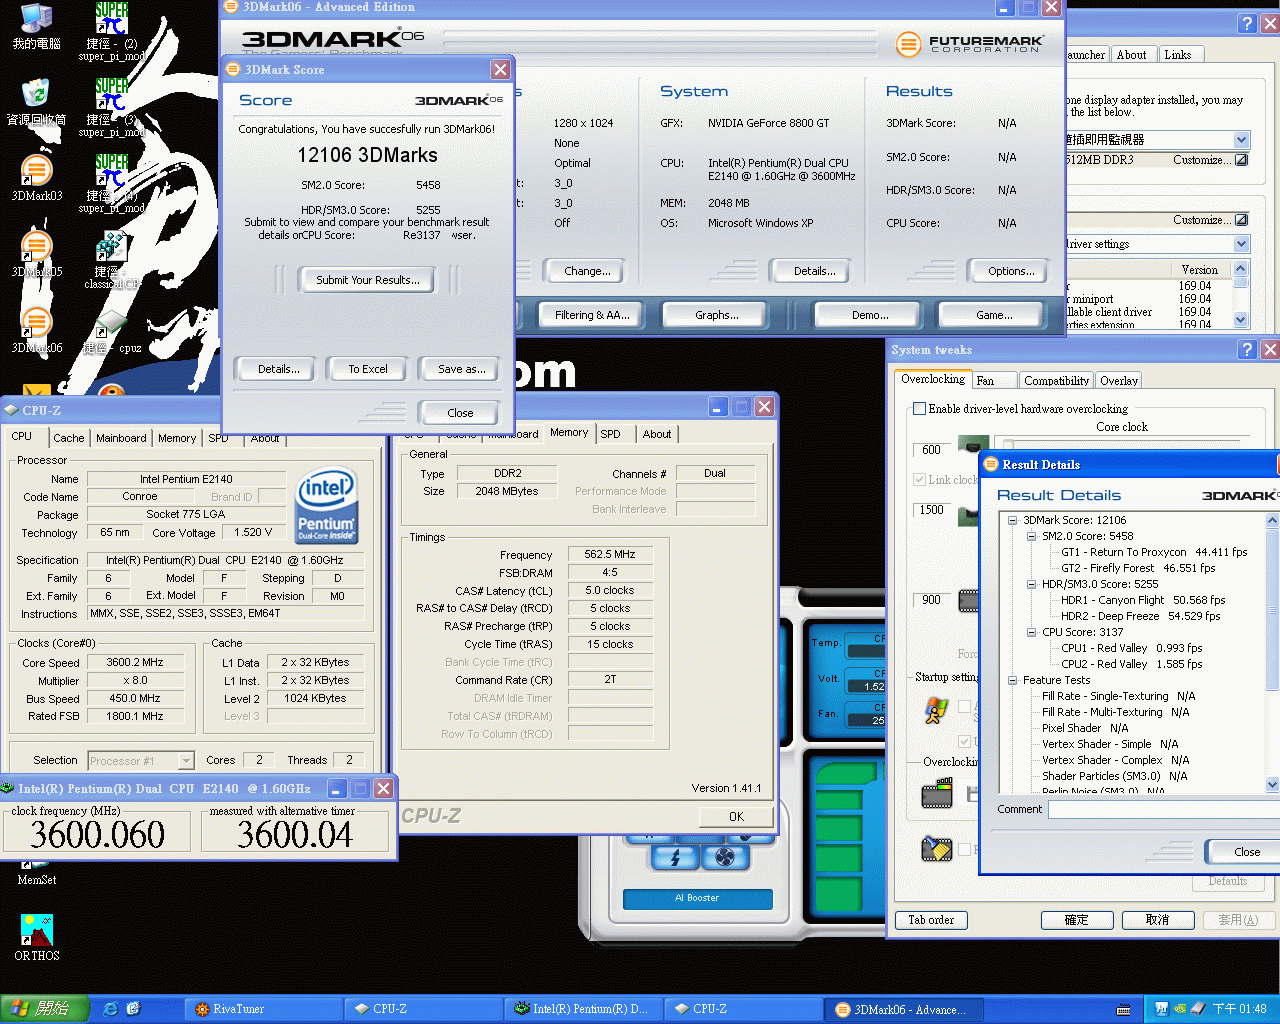Select the GT1 - Return To Proxycon result row
The image size is (1280, 1024).
[1154, 552]
